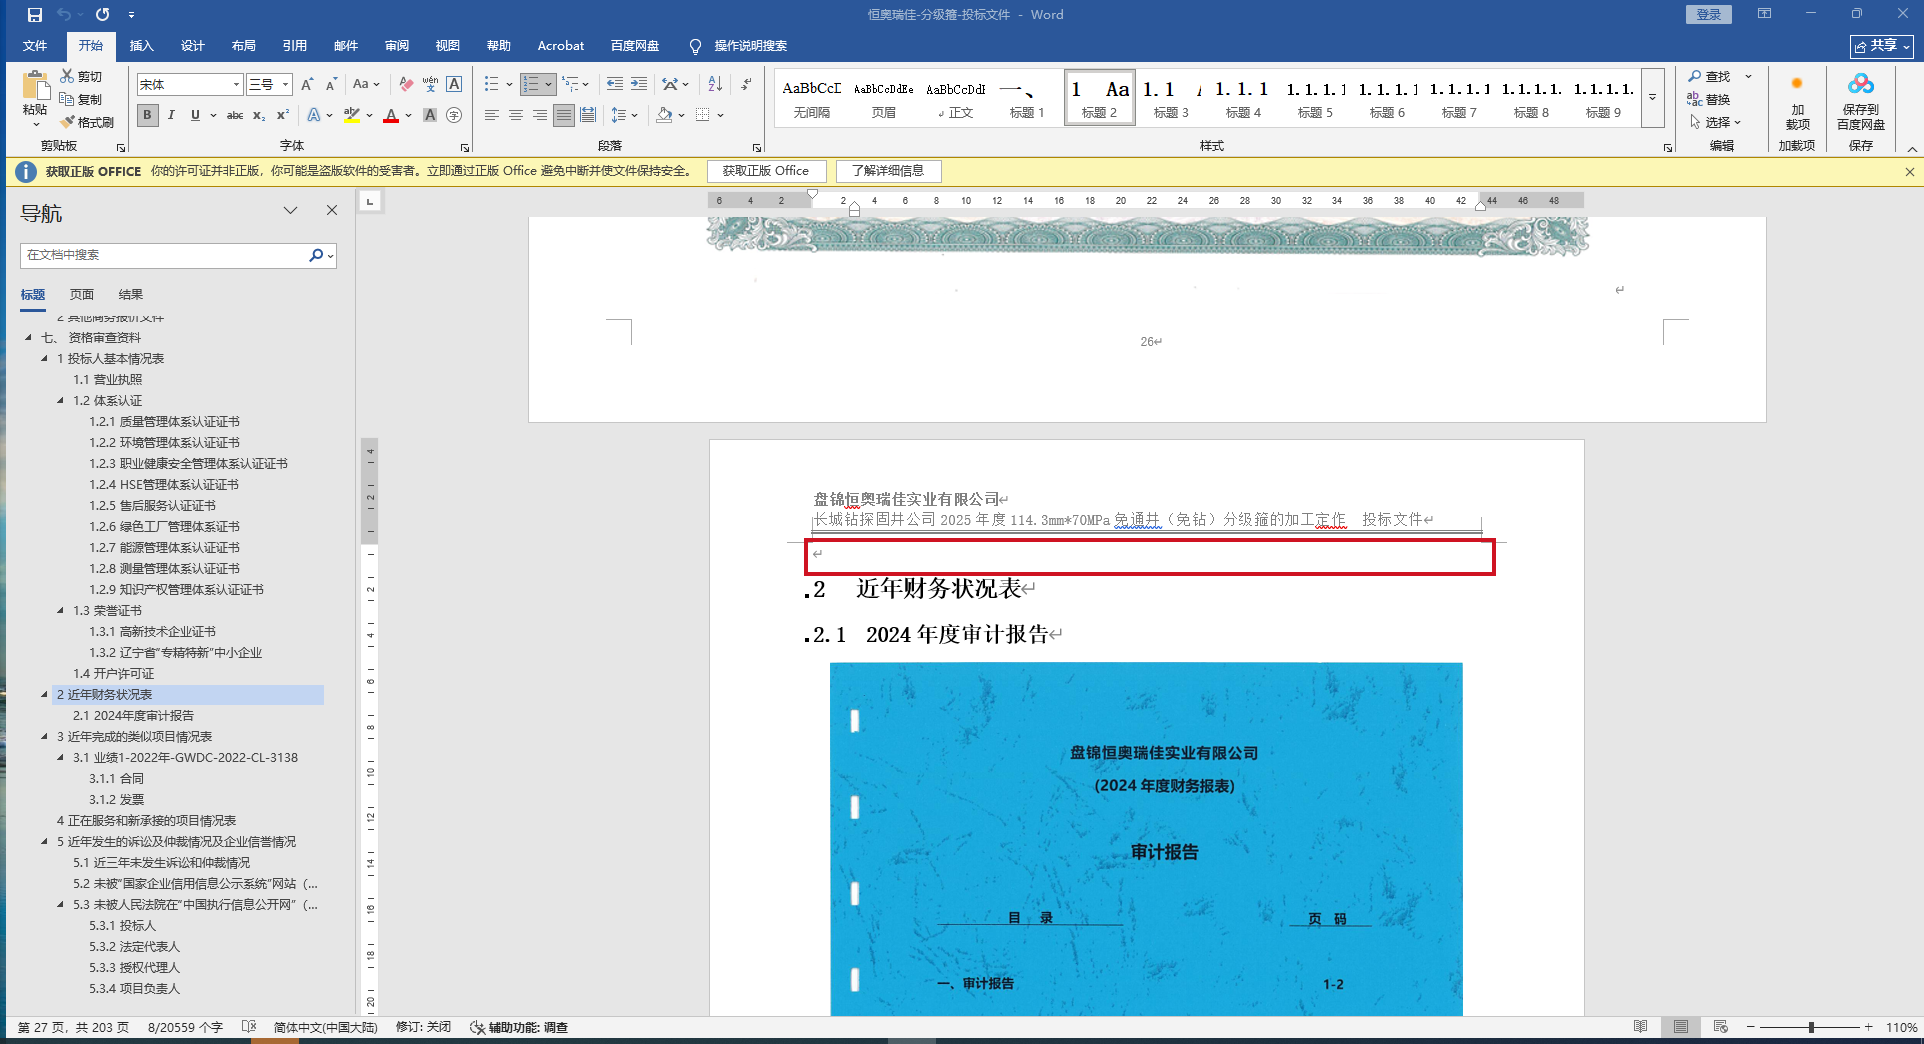Switch to the 视图 ribbon tab
1924x1044 pixels.
click(447, 46)
